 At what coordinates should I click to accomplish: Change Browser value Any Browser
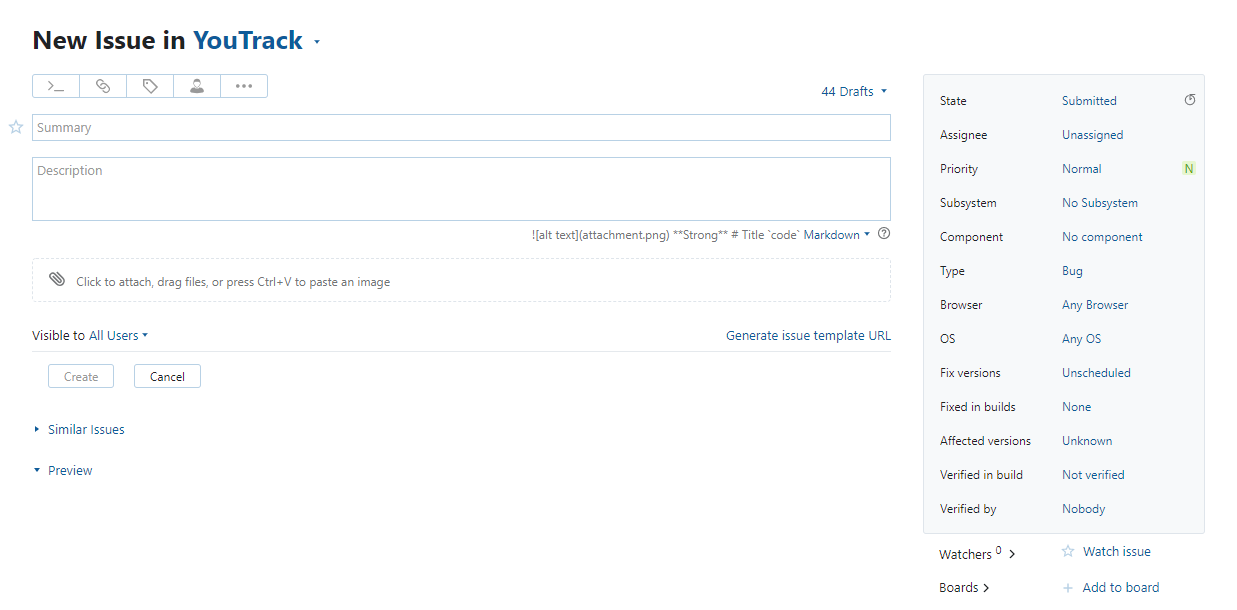[x=1095, y=305]
